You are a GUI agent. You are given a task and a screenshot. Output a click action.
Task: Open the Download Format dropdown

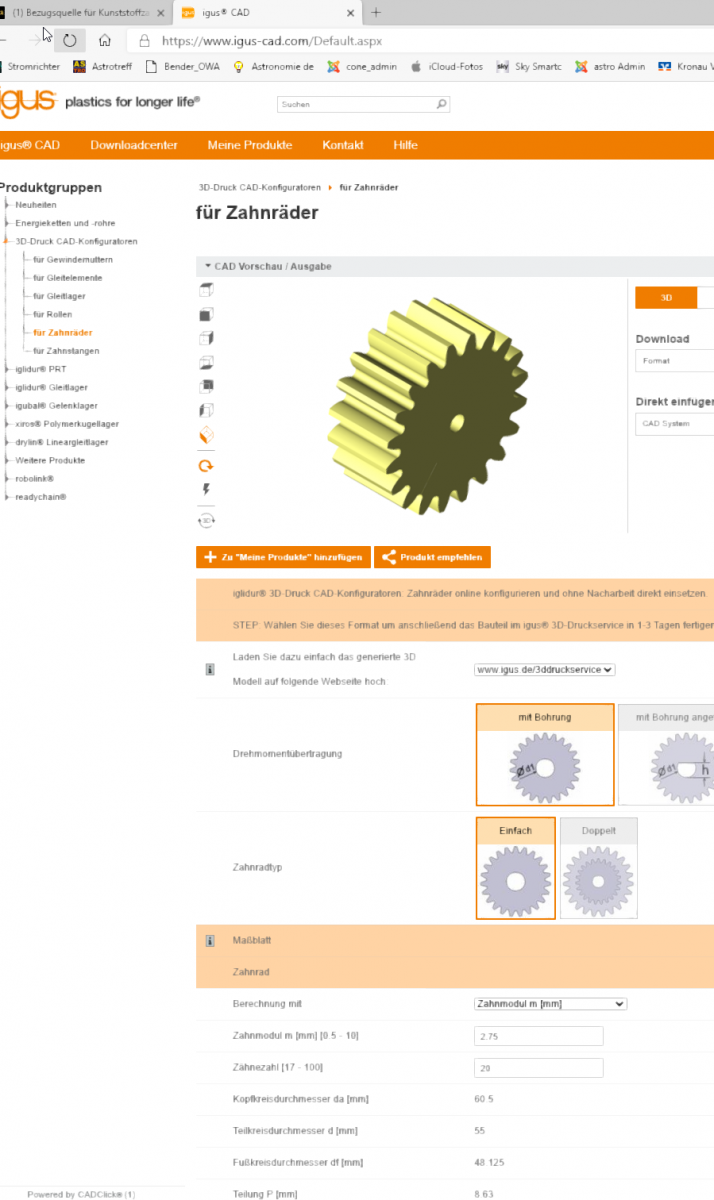pos(675,361)
